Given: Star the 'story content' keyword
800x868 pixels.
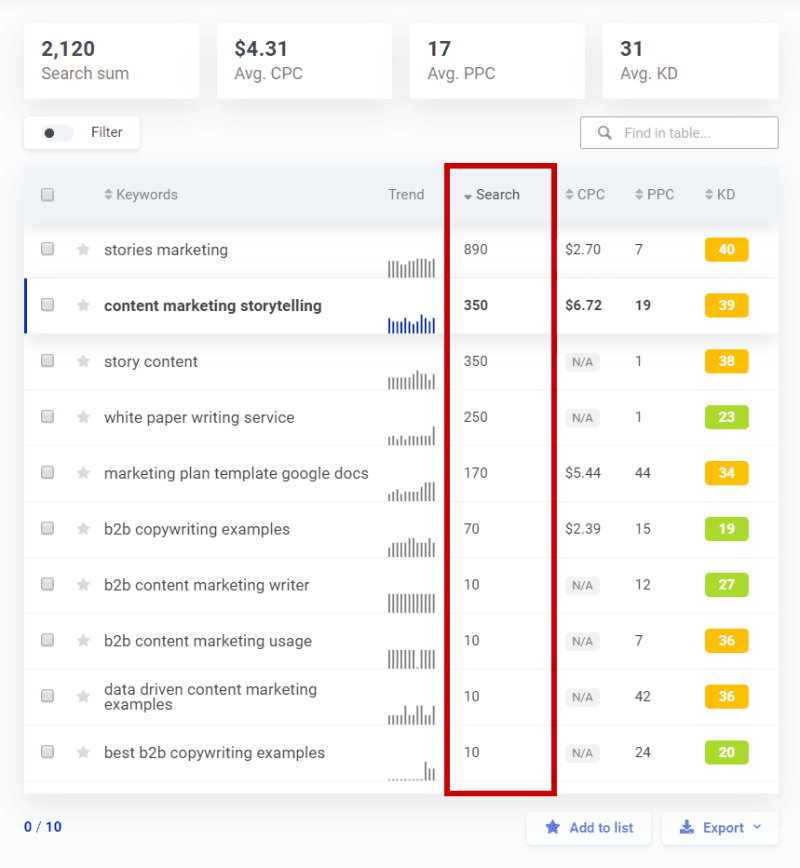Looking at the screenshot, I should 84,362.
